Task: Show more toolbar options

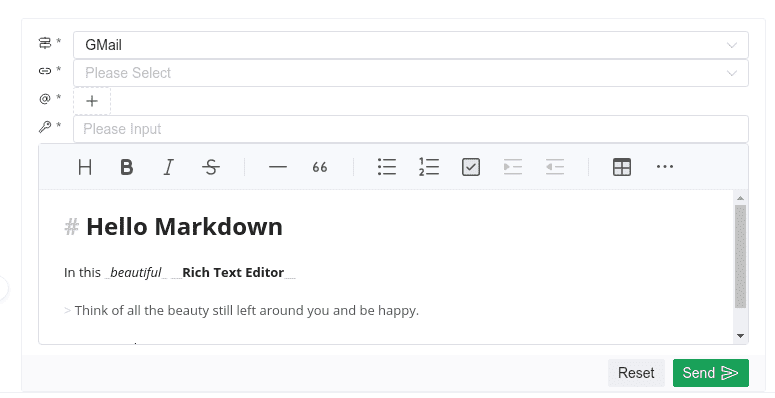Action: click(664, 167)
